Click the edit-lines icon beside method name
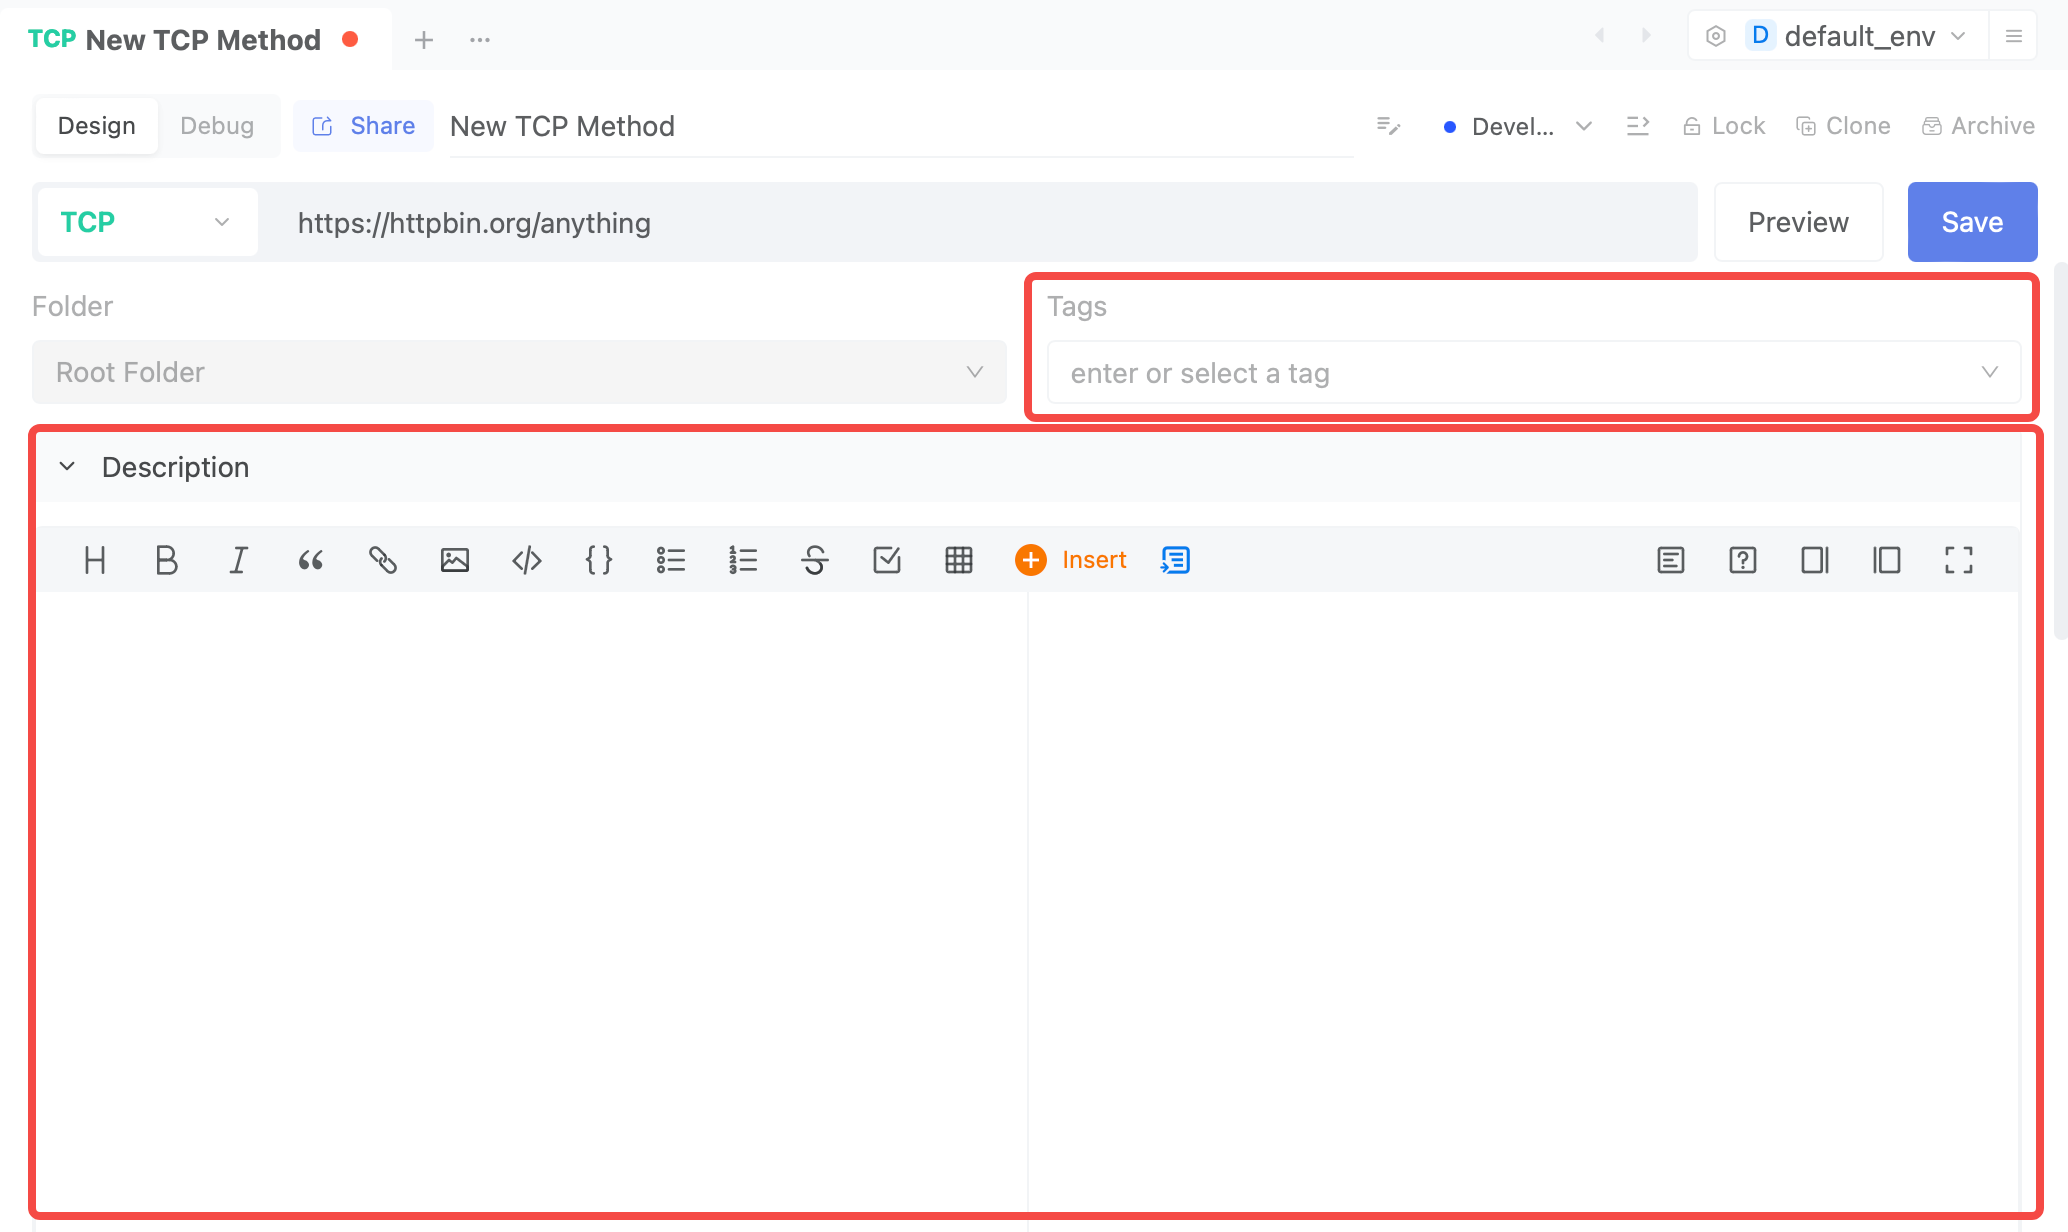This screenshot has width=2068, height=1232. click(1388, 126)
